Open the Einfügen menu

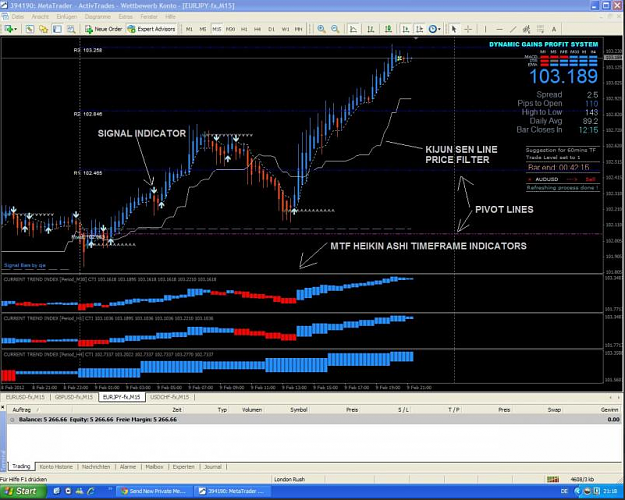tap(67, 17)
